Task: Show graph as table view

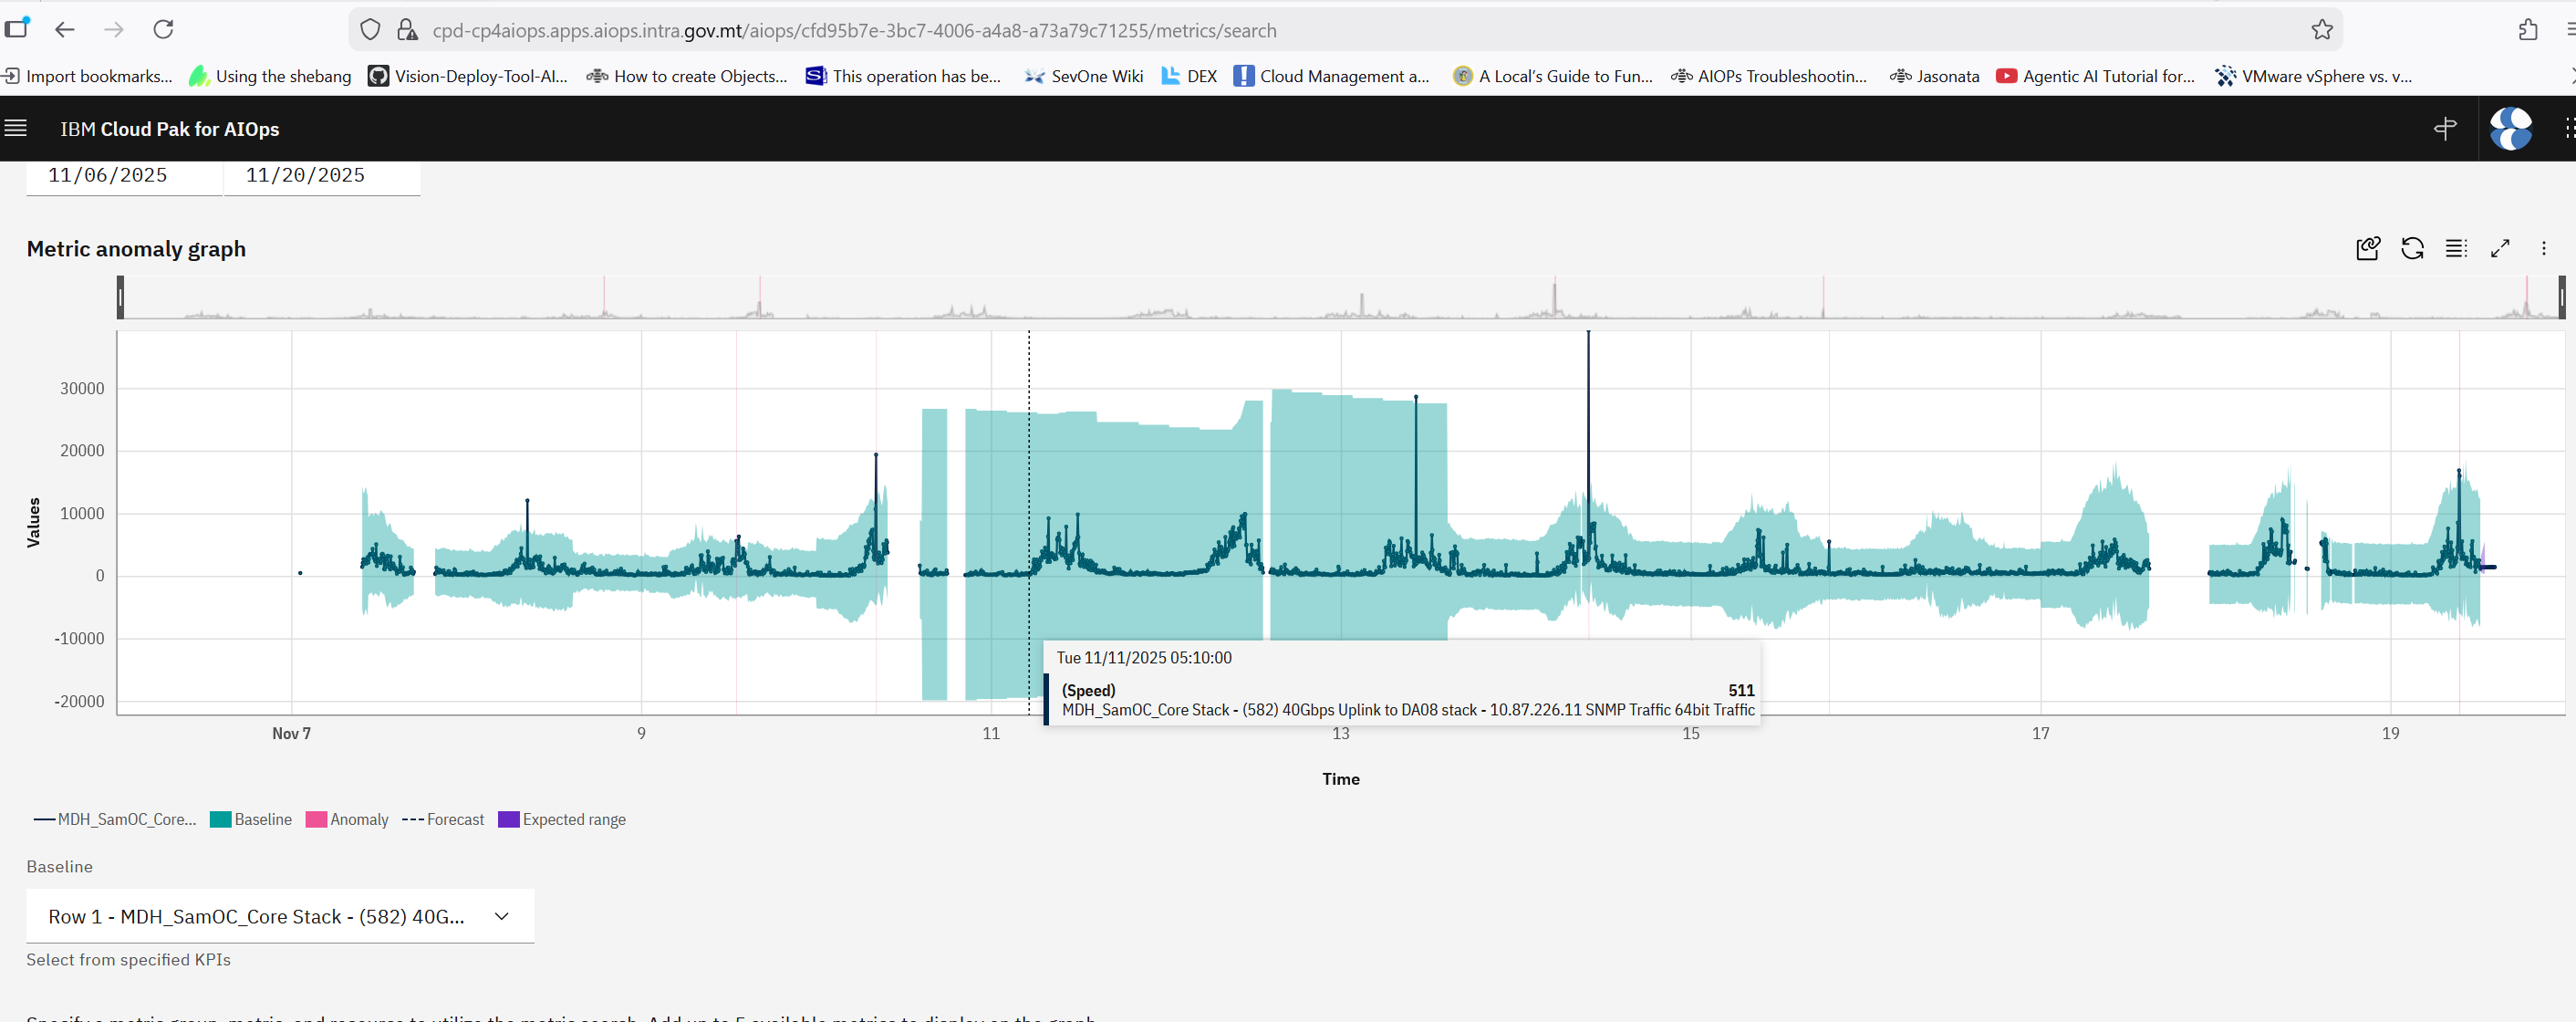Action: click(2456, 248)
